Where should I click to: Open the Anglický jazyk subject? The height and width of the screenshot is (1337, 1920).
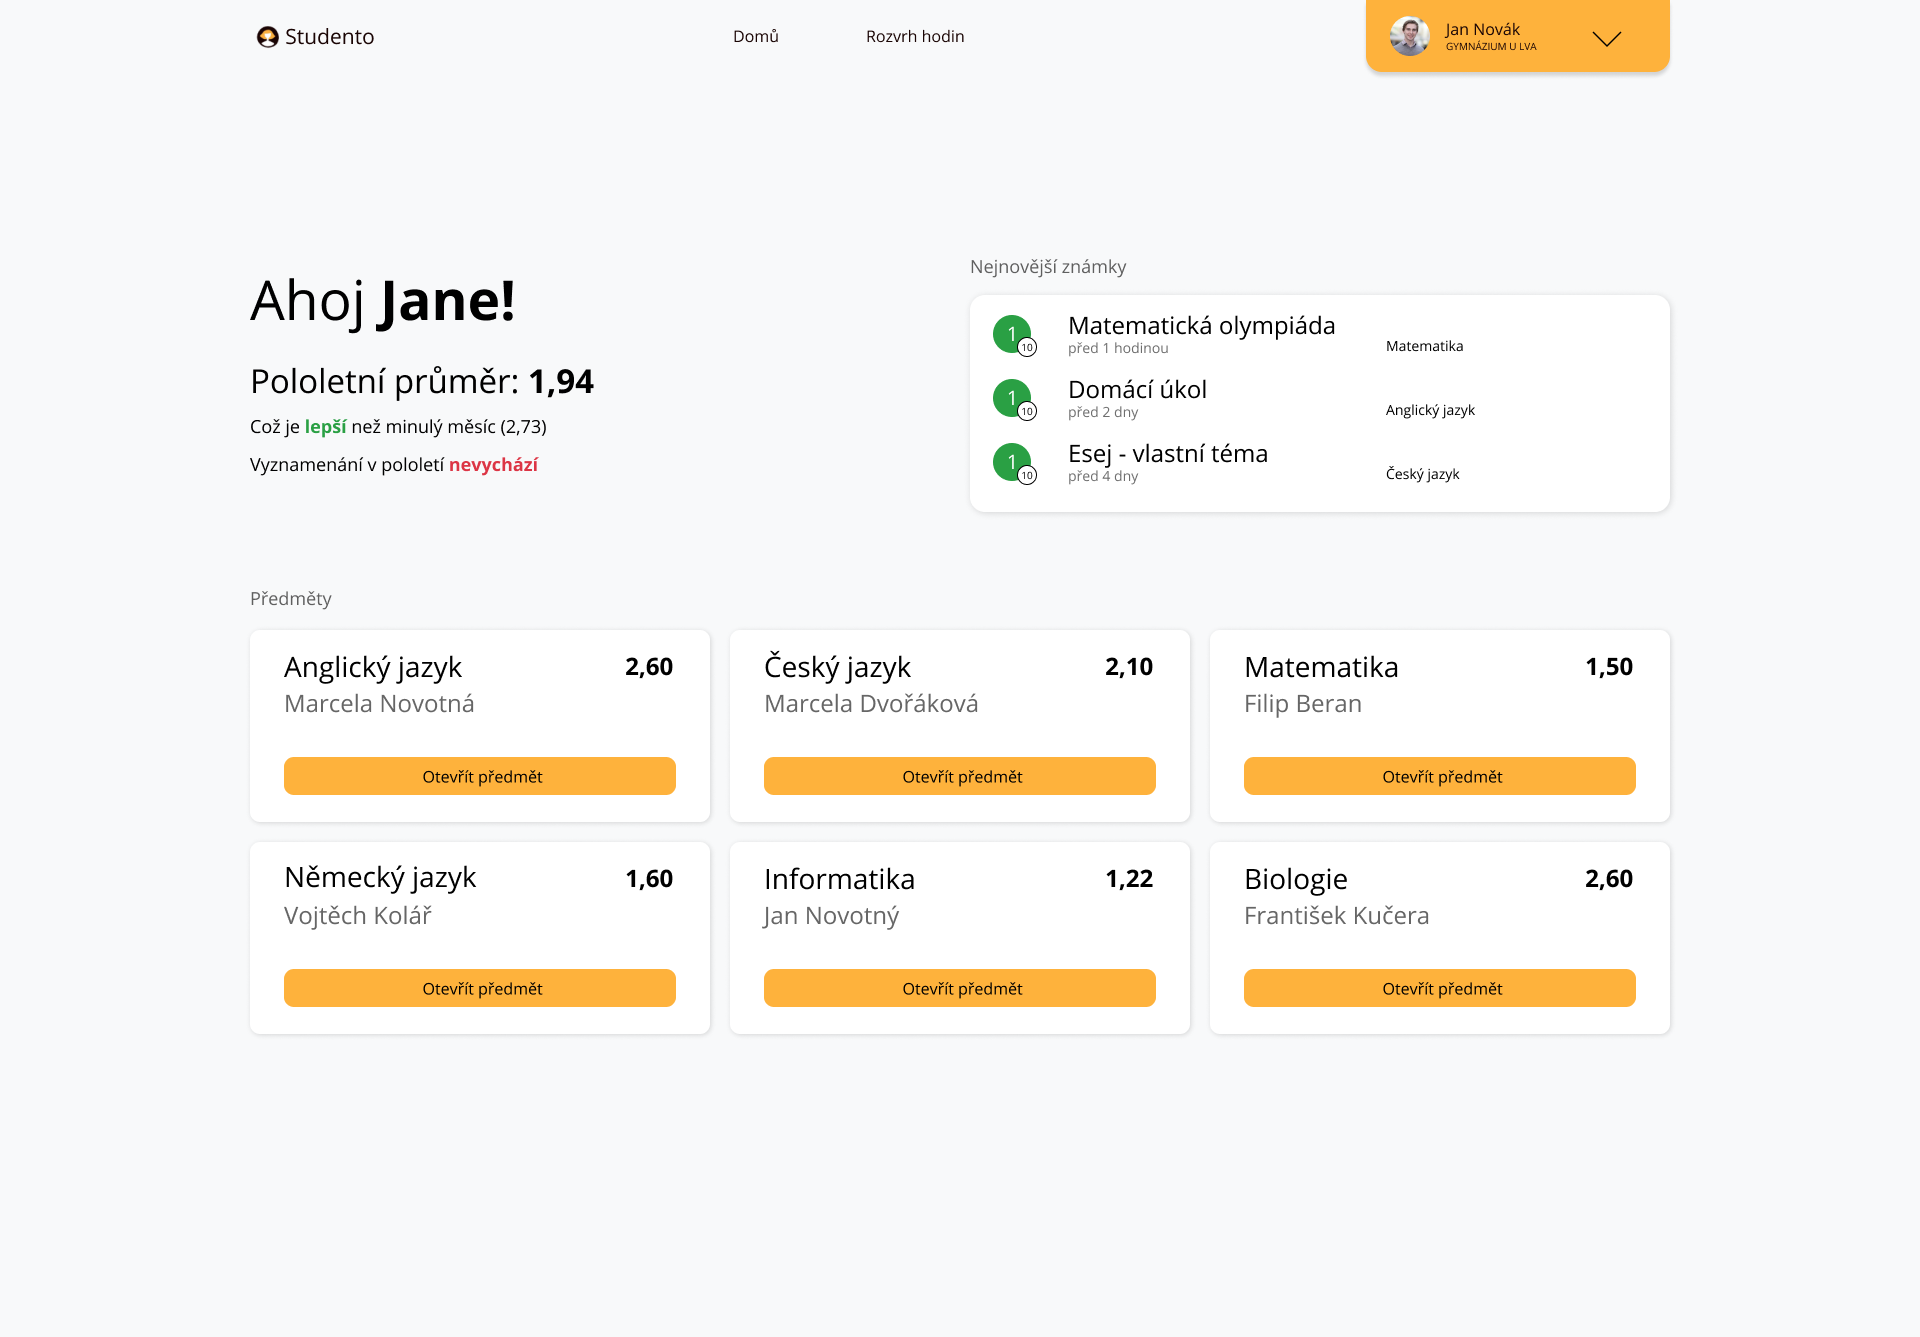(x=480, y=776)
